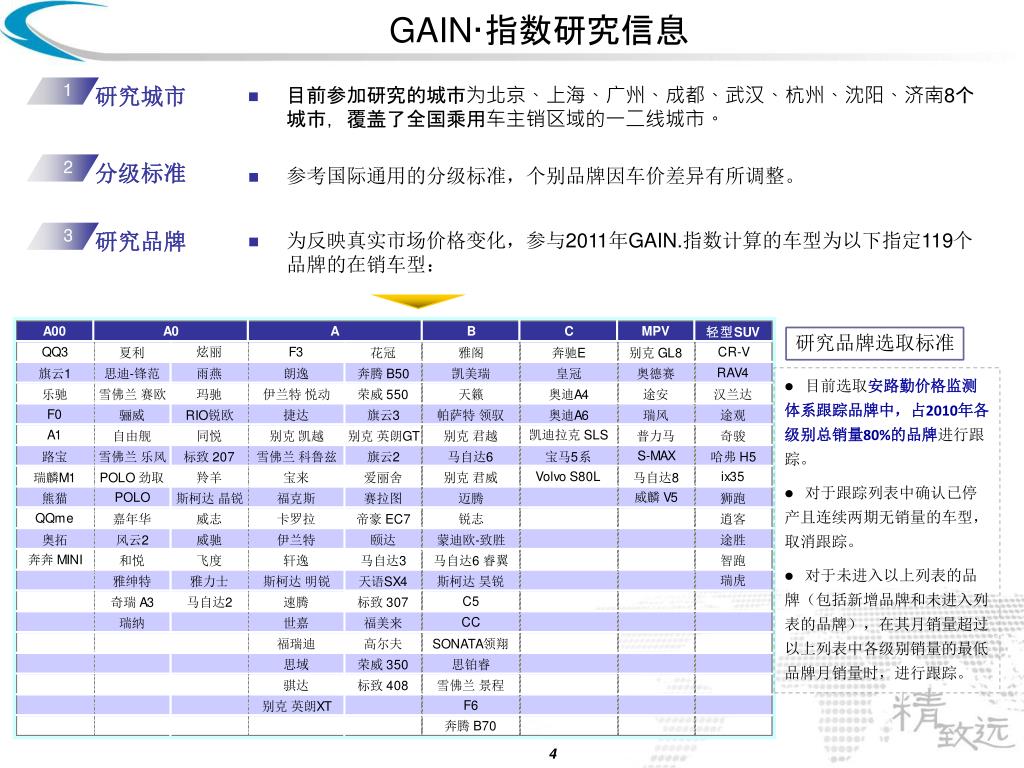This screenshot has height=768, width=1024.
Task: Select the ix35 cell
Action: (x=733, y=477)
